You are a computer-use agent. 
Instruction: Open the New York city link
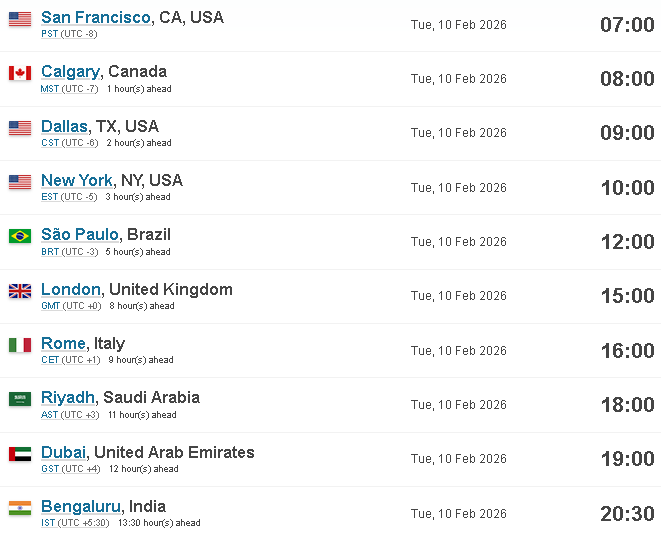tap(77, 180)
